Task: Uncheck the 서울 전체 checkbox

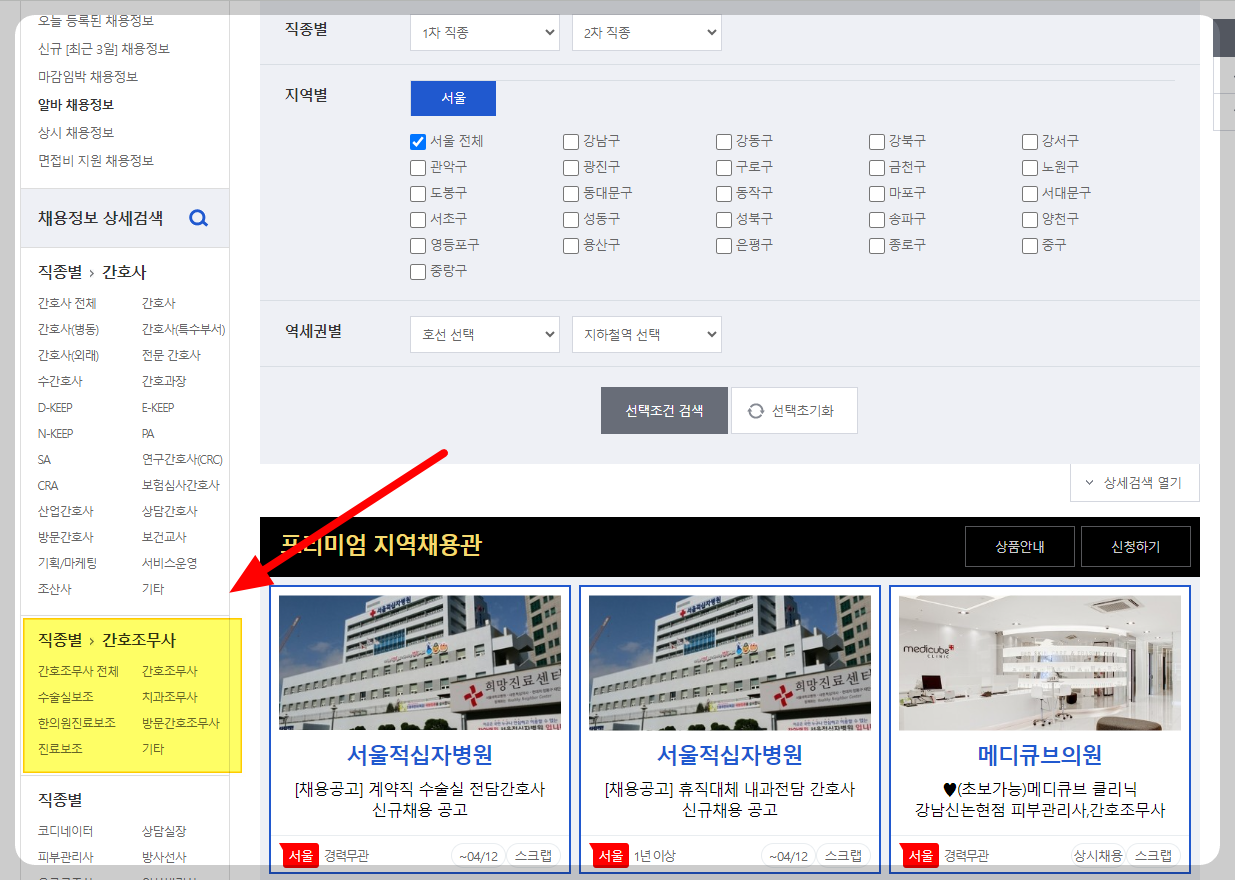Action: pos(418,141)
